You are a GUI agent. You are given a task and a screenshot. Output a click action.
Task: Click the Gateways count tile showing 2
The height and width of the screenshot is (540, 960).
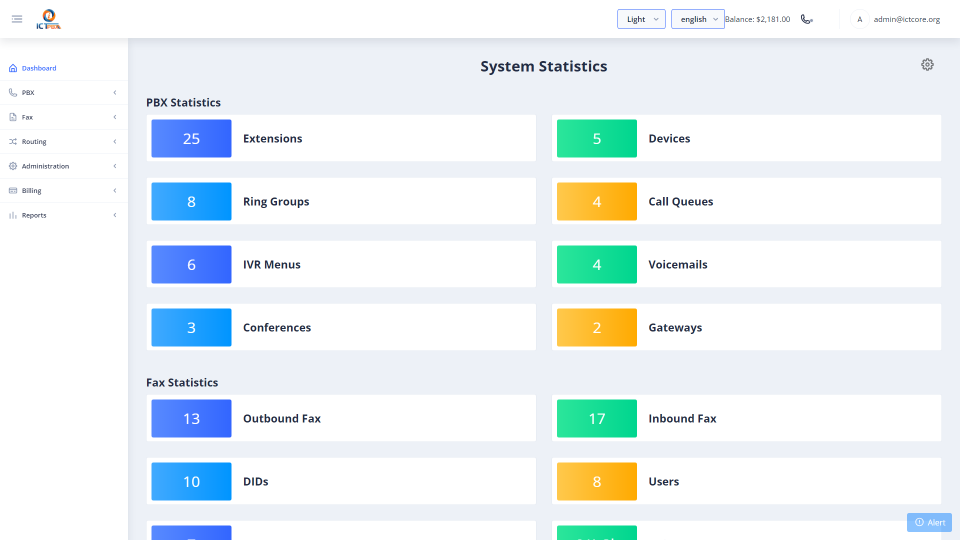(597, 328)
